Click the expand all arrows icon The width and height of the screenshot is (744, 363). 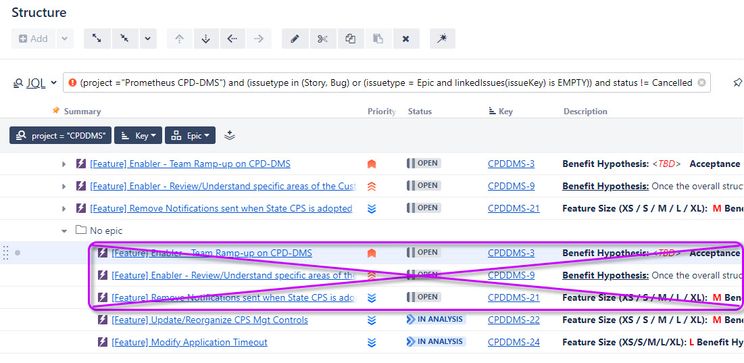pos(97,39)
